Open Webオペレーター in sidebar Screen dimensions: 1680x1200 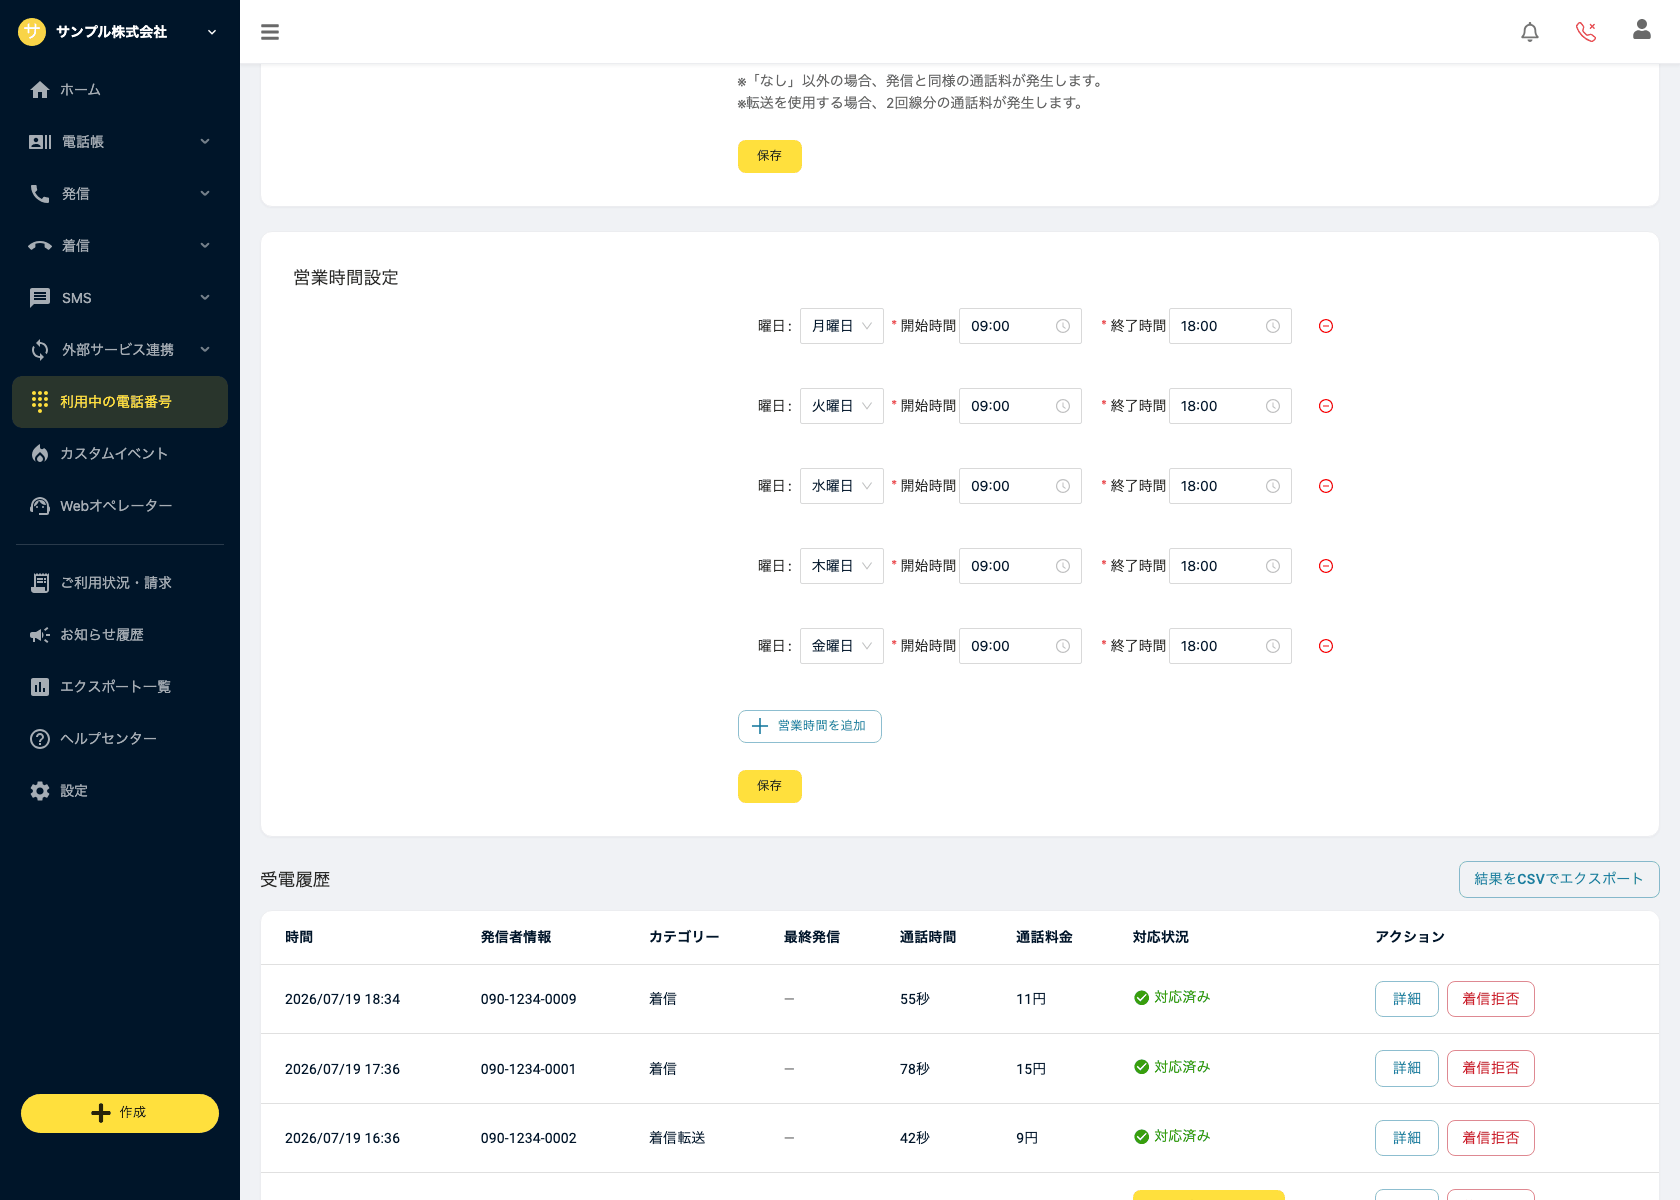pyautogui.click(x=120, y=506)
